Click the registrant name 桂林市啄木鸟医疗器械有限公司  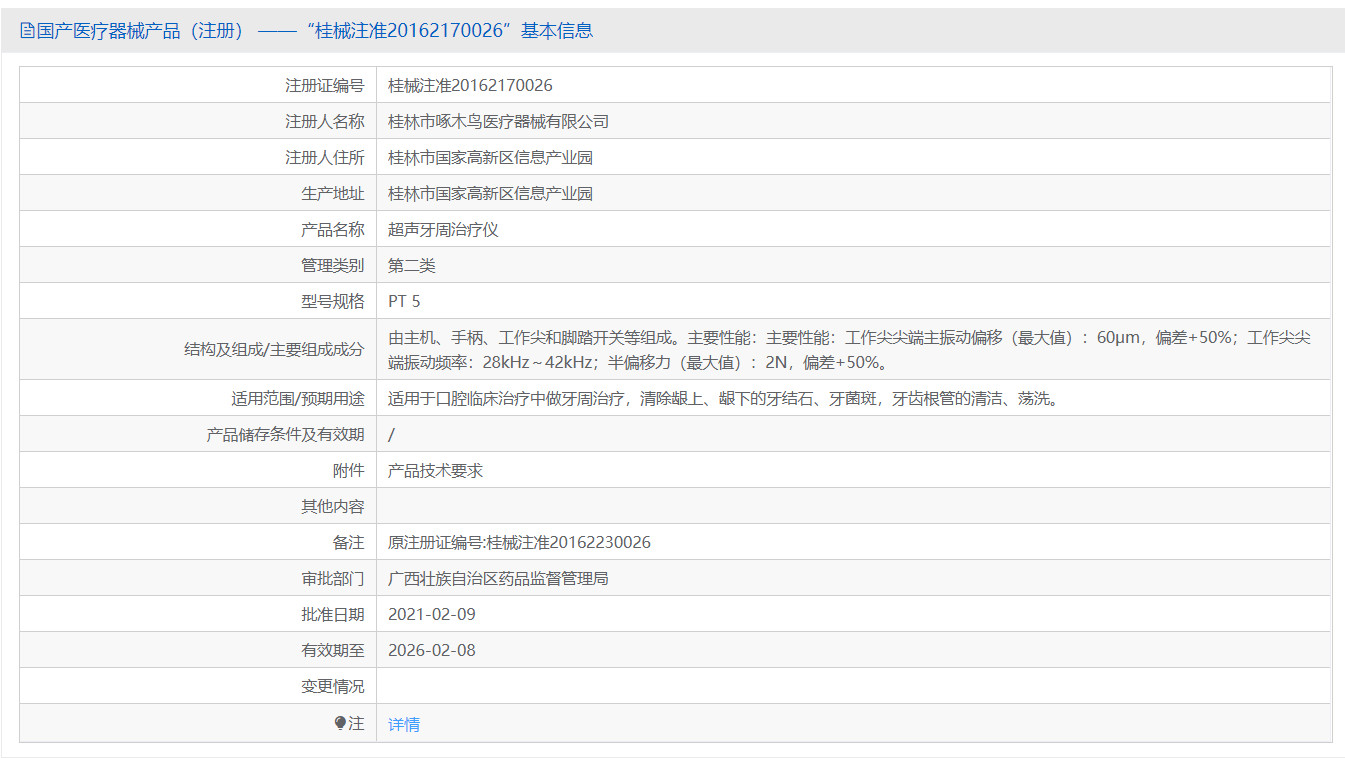point(498,121)
